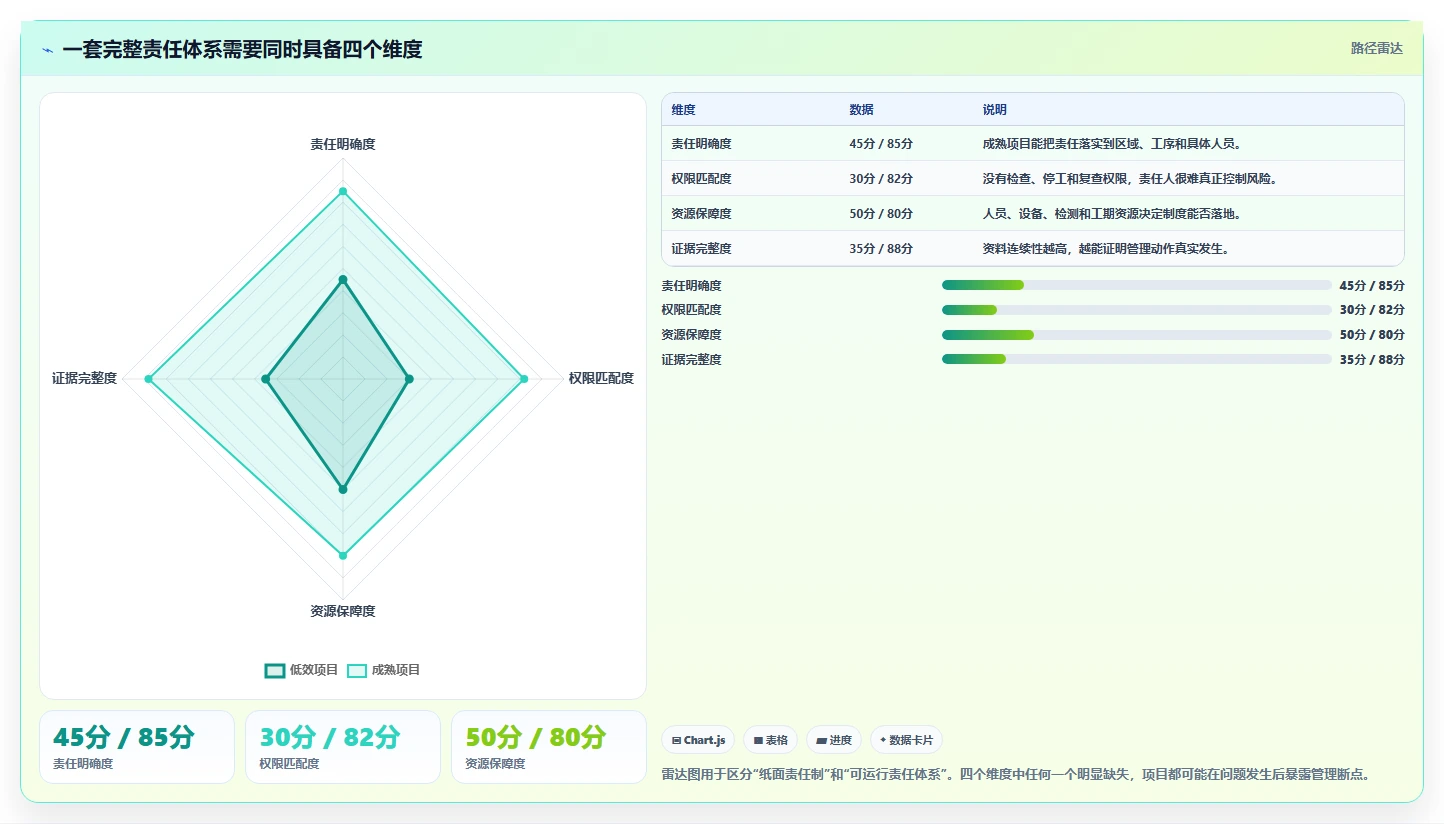
Task: Select 低效项目 point on 证据完整度 axis
Action: point(266,378)
